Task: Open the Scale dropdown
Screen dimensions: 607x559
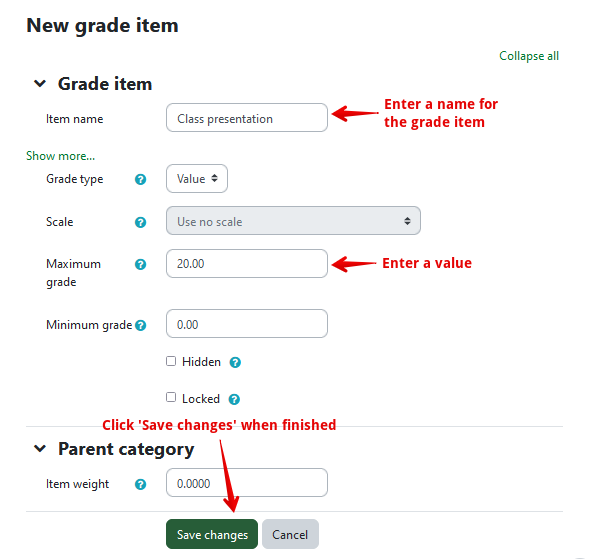Action: click(x=293, y=221)
